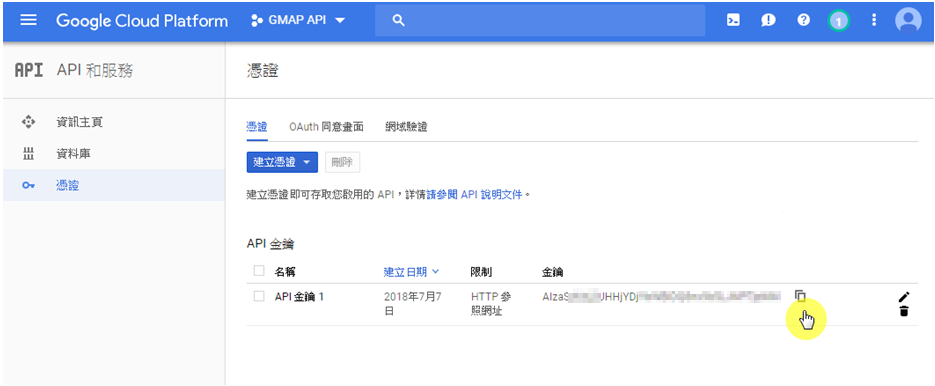935x386 pixels.
Task: Click the 限制 column header
Action: [x=481, y=272]
